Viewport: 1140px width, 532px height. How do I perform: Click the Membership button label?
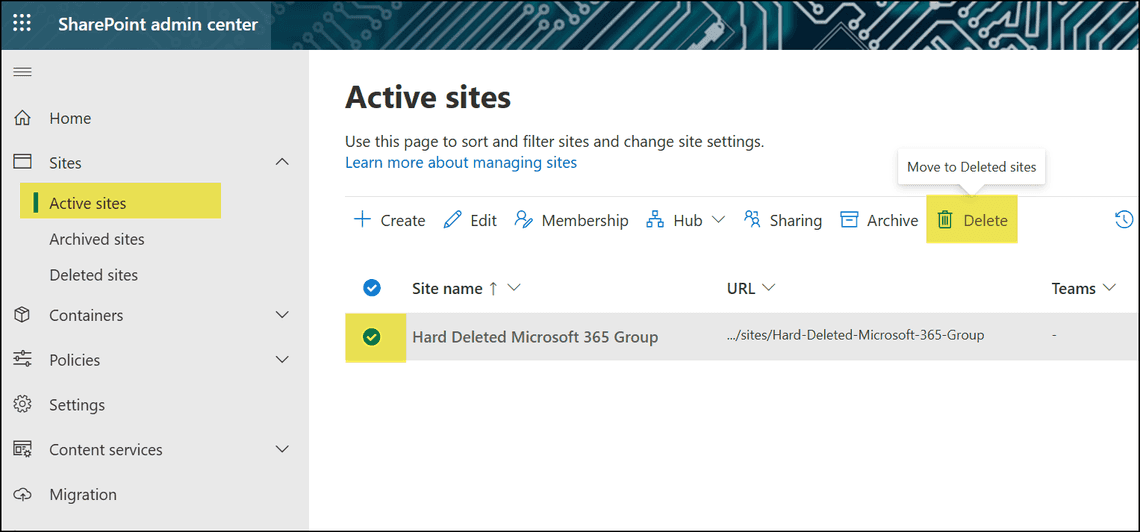pos(585,220)
